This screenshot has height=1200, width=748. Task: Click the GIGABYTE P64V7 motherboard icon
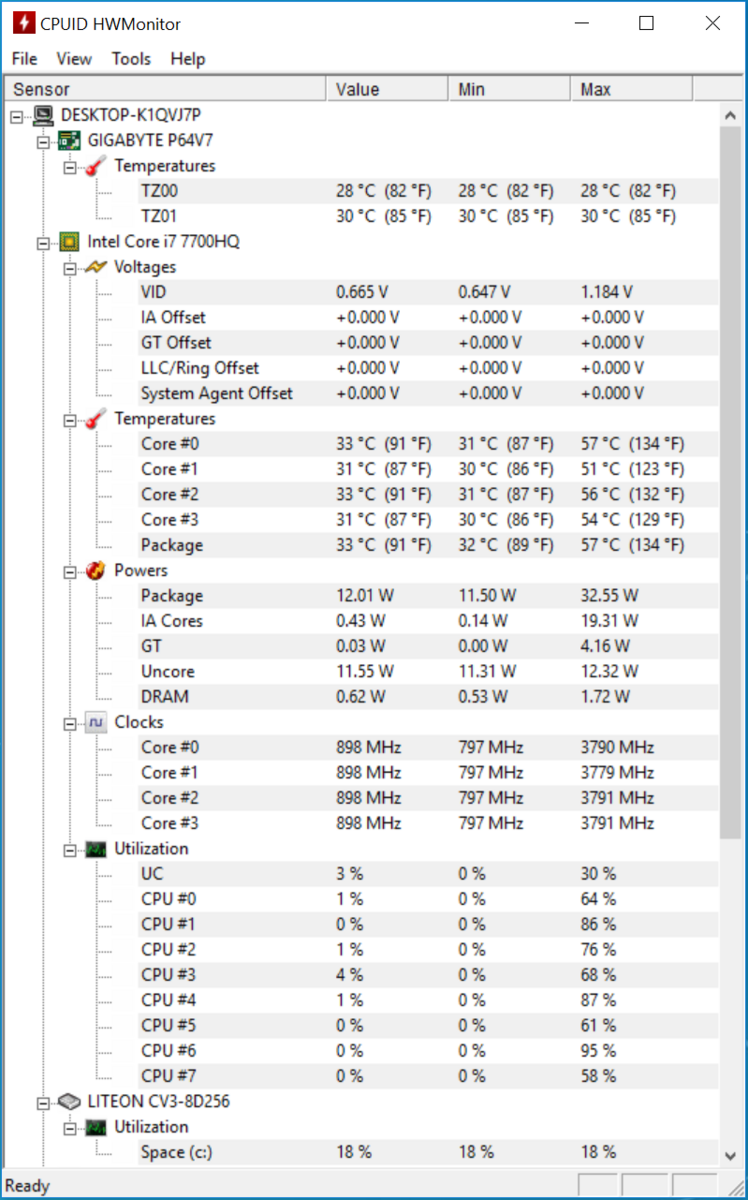[x=71, y=140]
